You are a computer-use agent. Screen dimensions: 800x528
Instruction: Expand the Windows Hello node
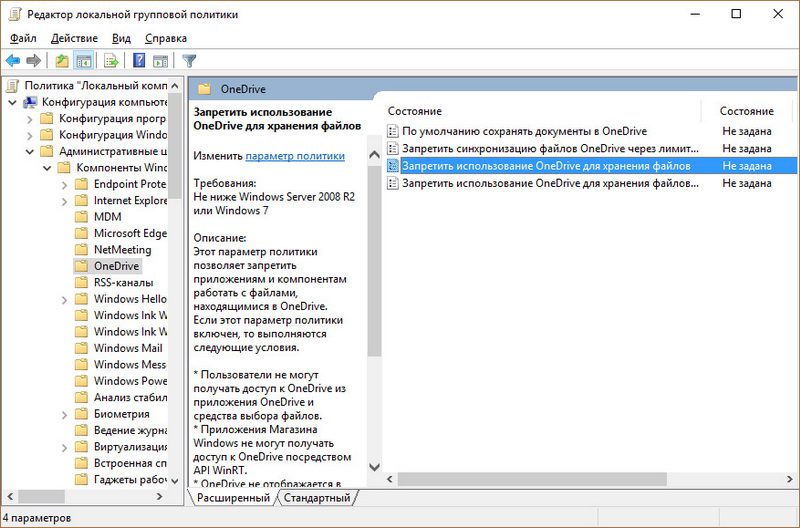64,300
